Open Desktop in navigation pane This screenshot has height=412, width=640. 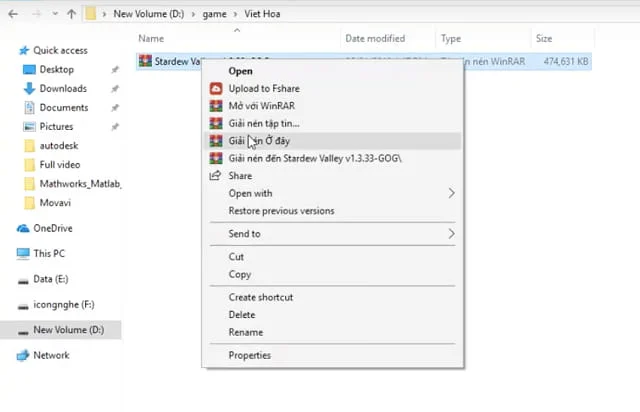pos(57,69)
